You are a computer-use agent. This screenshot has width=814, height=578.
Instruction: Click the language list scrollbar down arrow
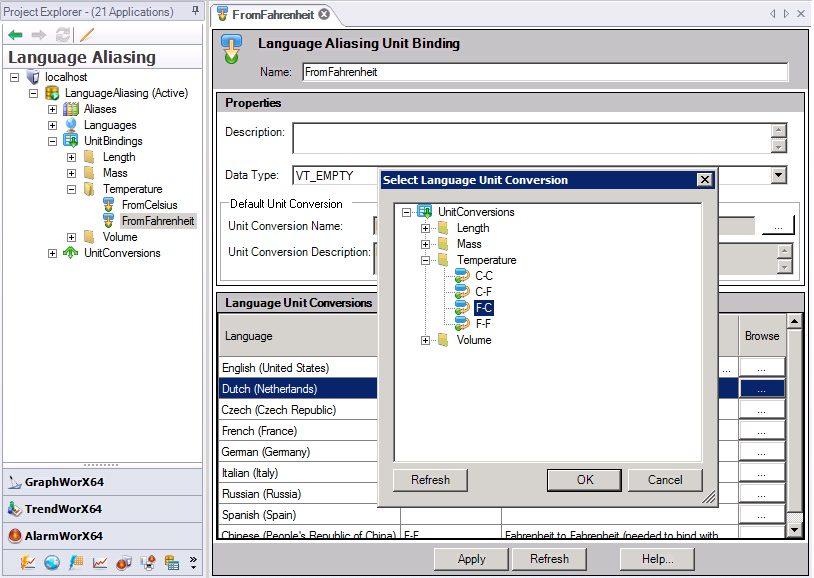click(793, 528)
